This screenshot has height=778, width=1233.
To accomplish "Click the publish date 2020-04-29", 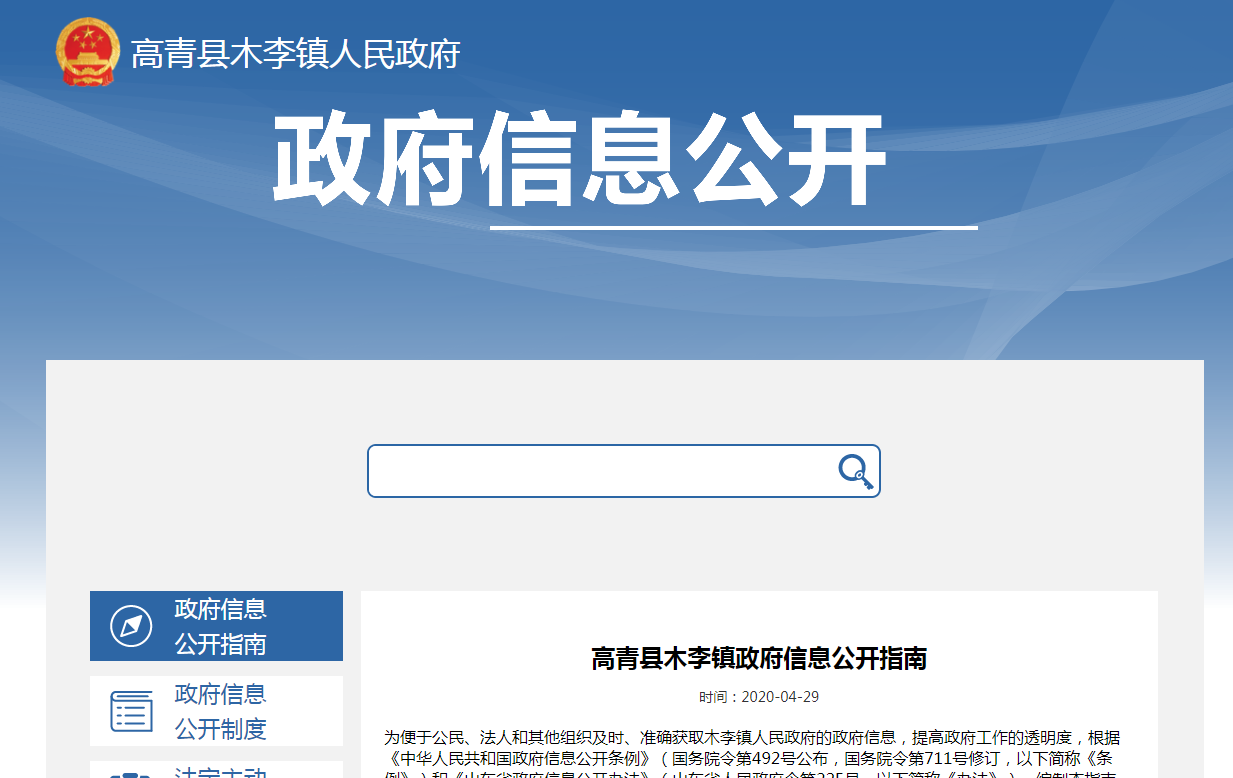I will pos(780,697).
